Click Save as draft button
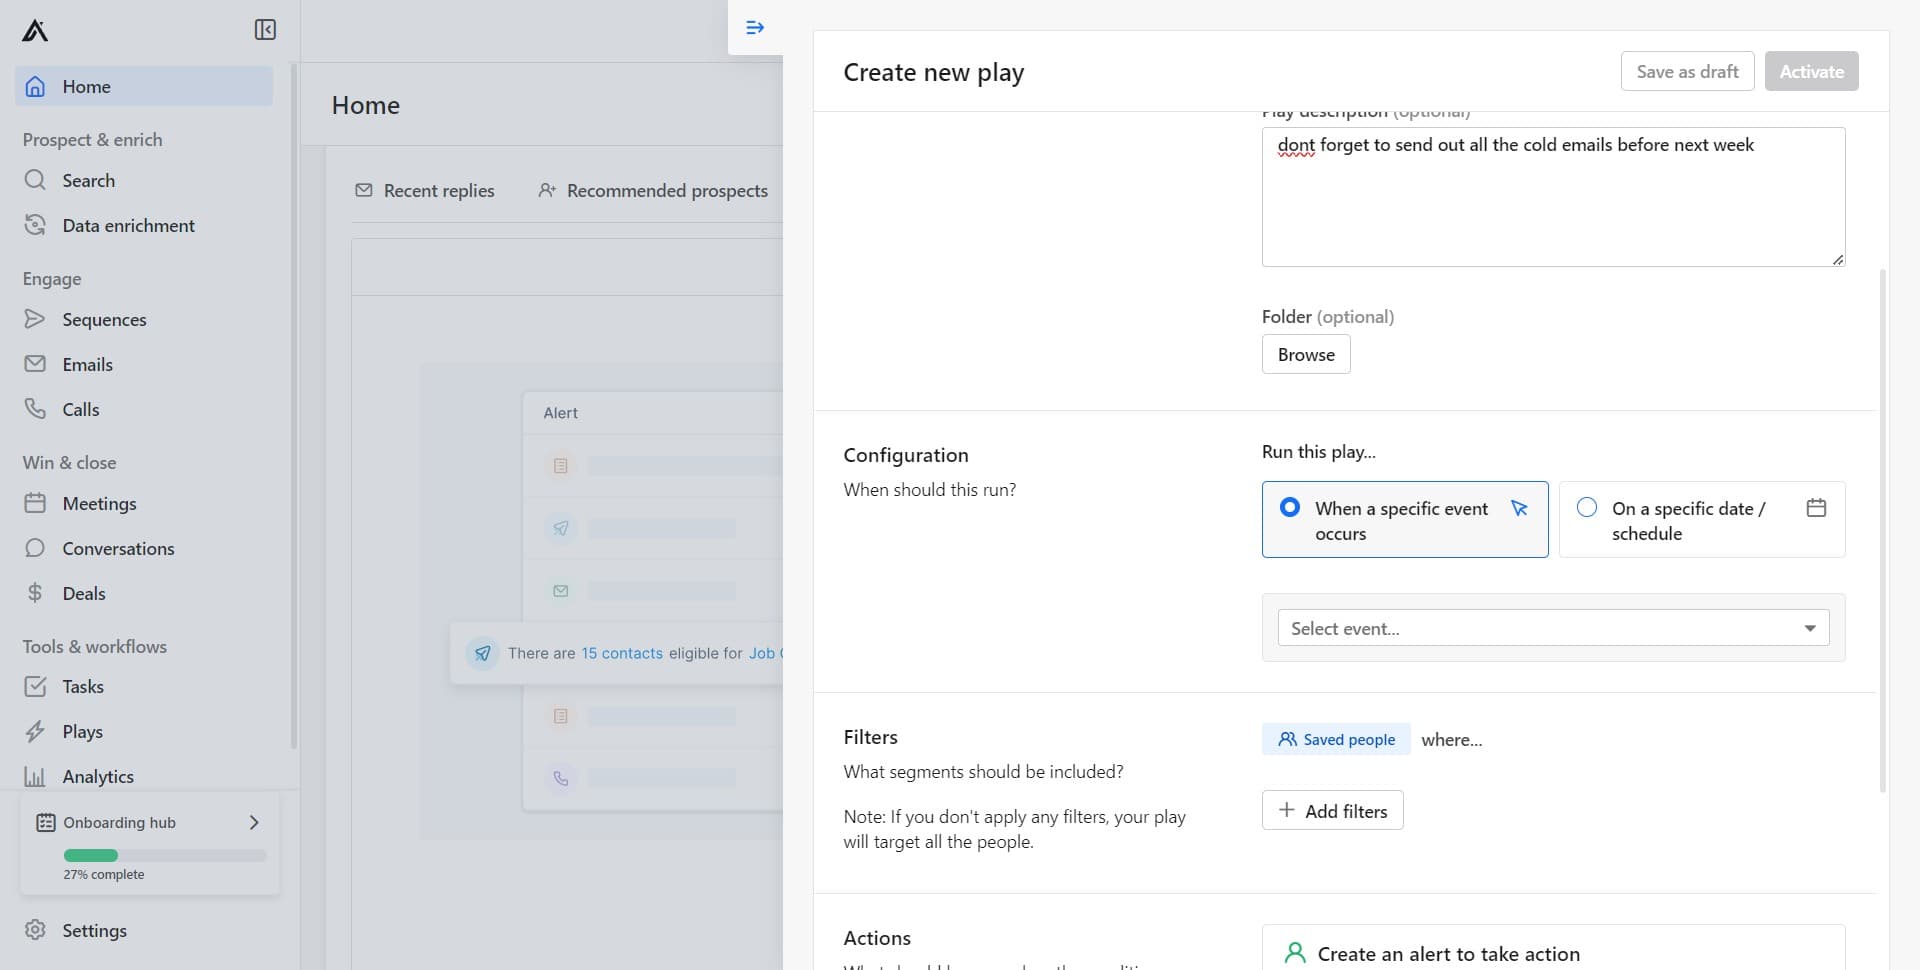1920x970 pixels. point(1687,72)
